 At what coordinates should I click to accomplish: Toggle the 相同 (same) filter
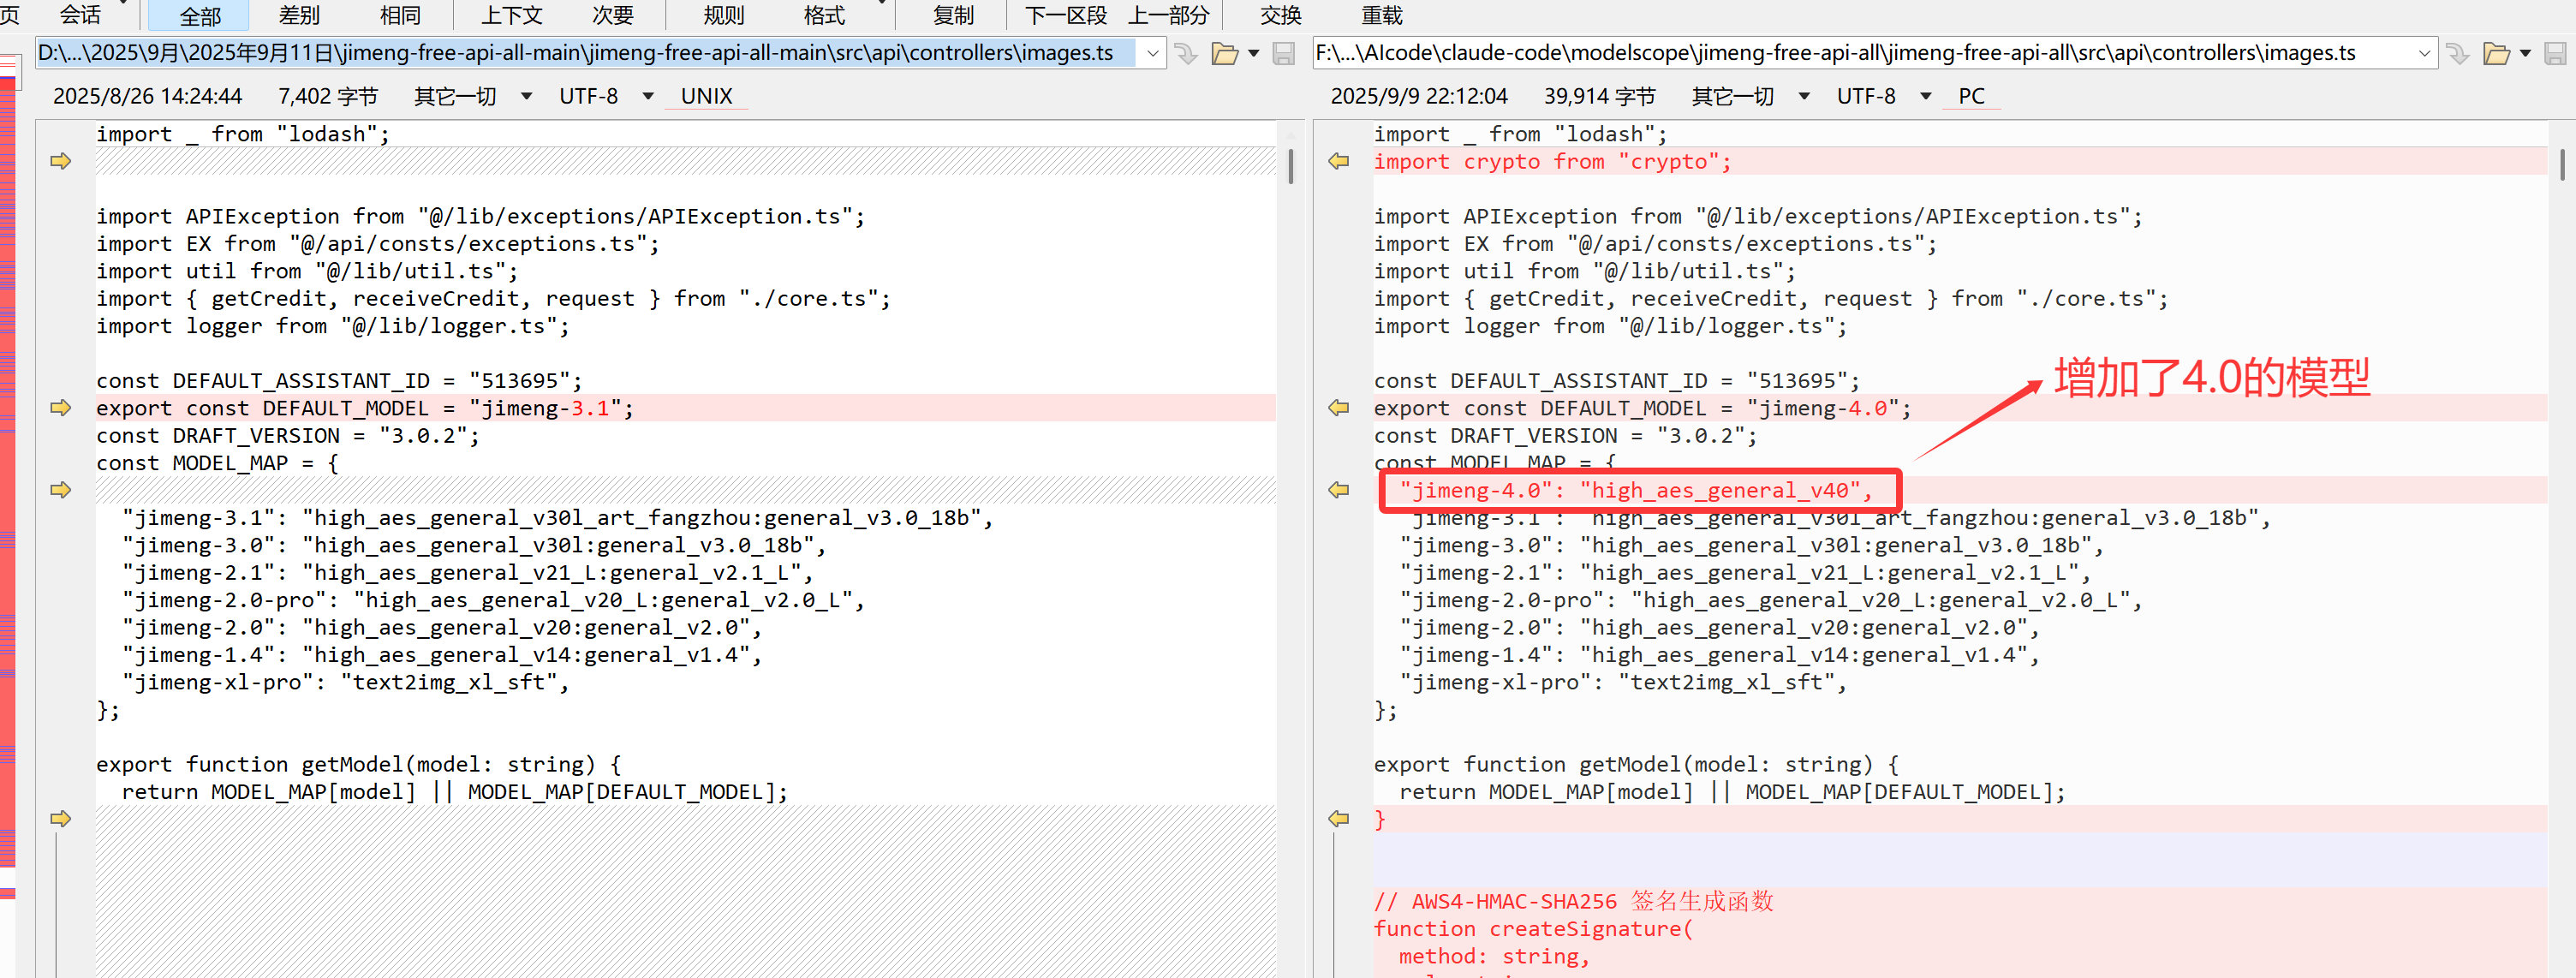(400, 15)
